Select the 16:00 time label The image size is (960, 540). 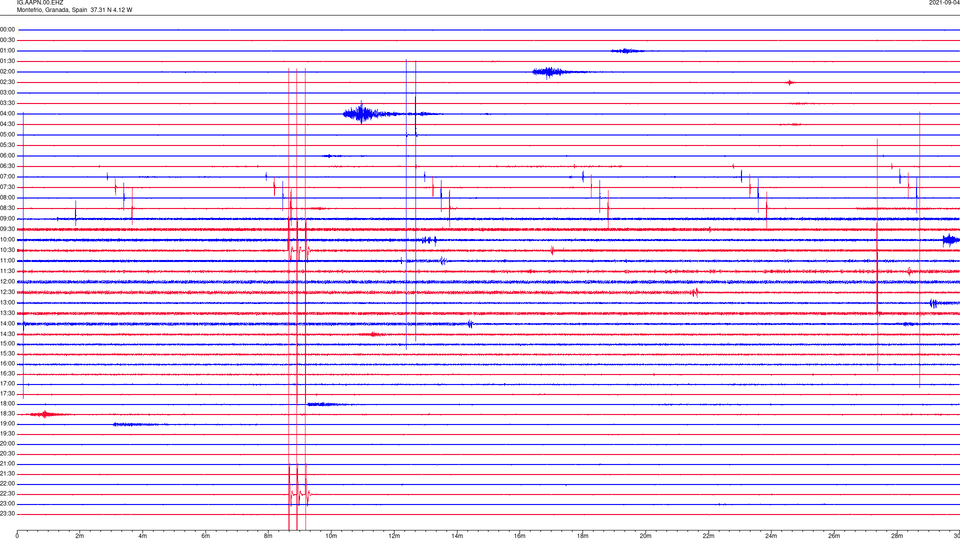click(x=7, y=364)
